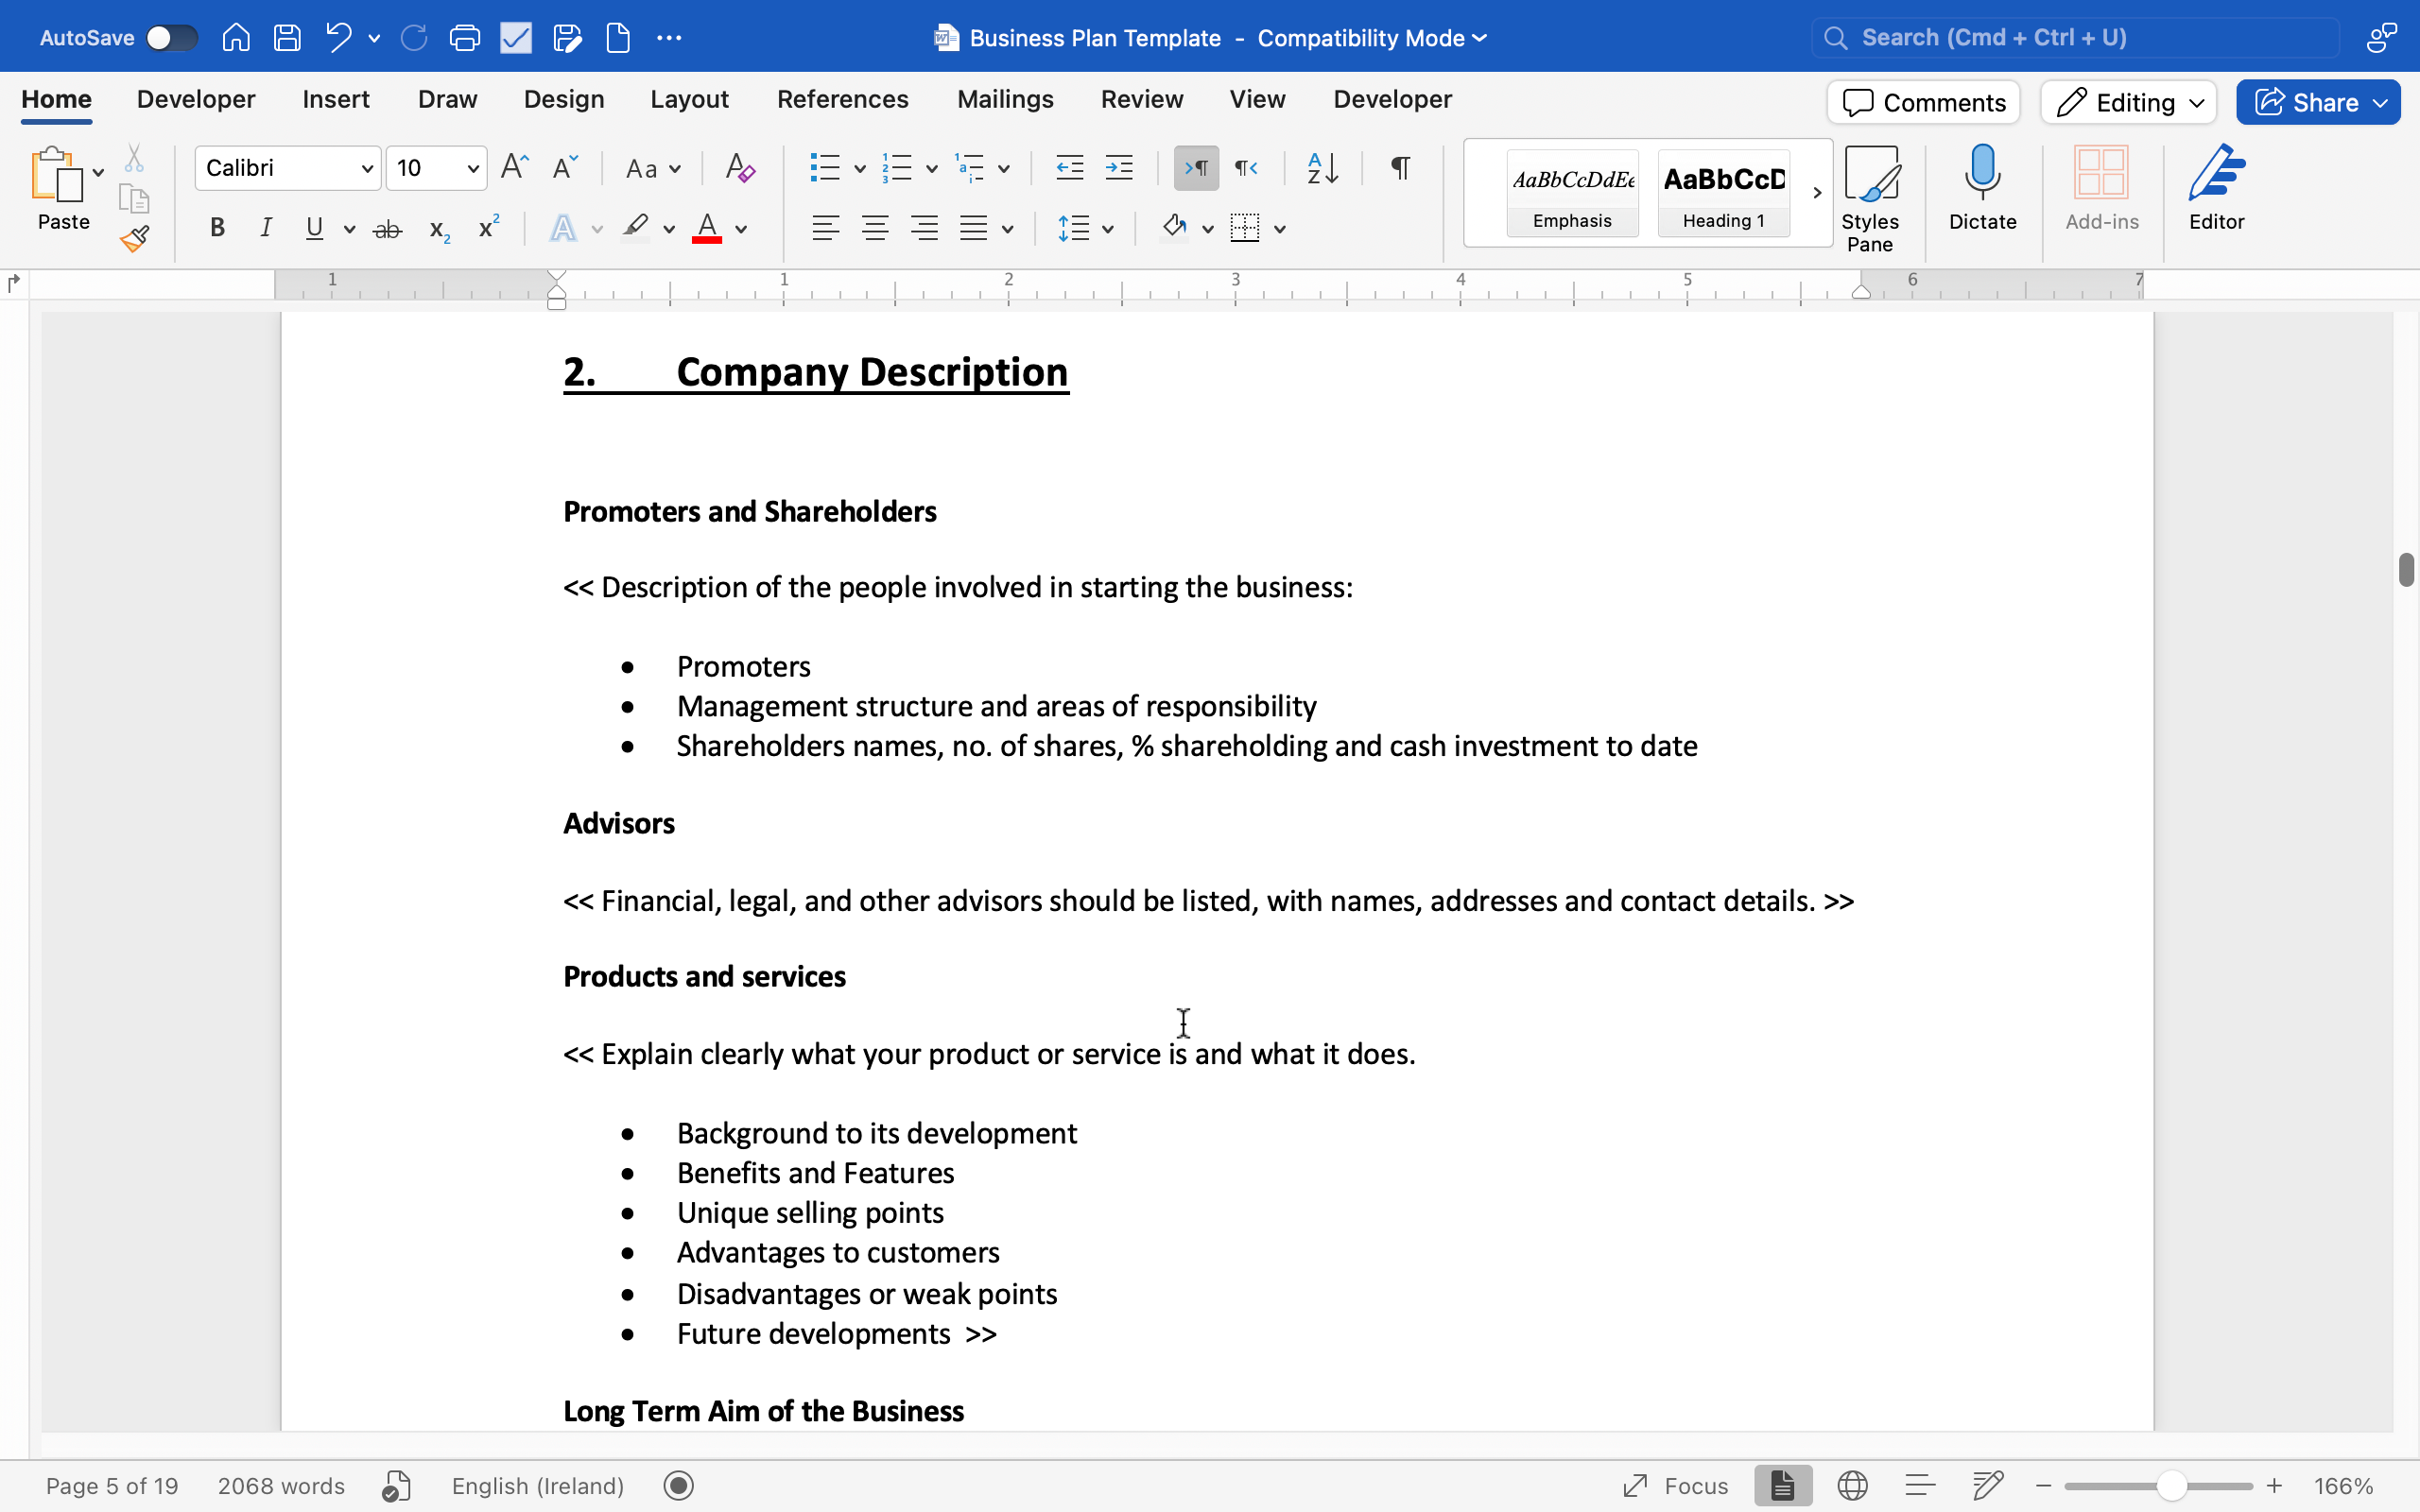Switch to the References tab
Image resolution: width=2420 pixels, height=1512 pixels.
[842, 99]
